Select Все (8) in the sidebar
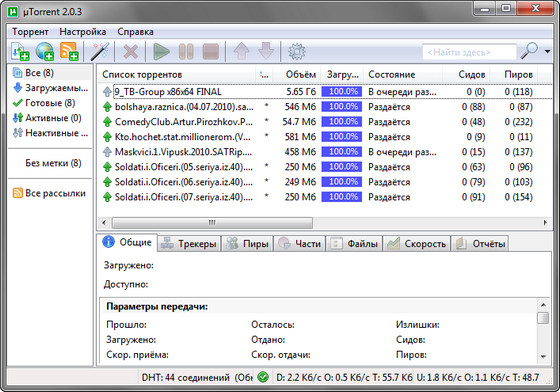560x392 pixels. click(50, 73)
